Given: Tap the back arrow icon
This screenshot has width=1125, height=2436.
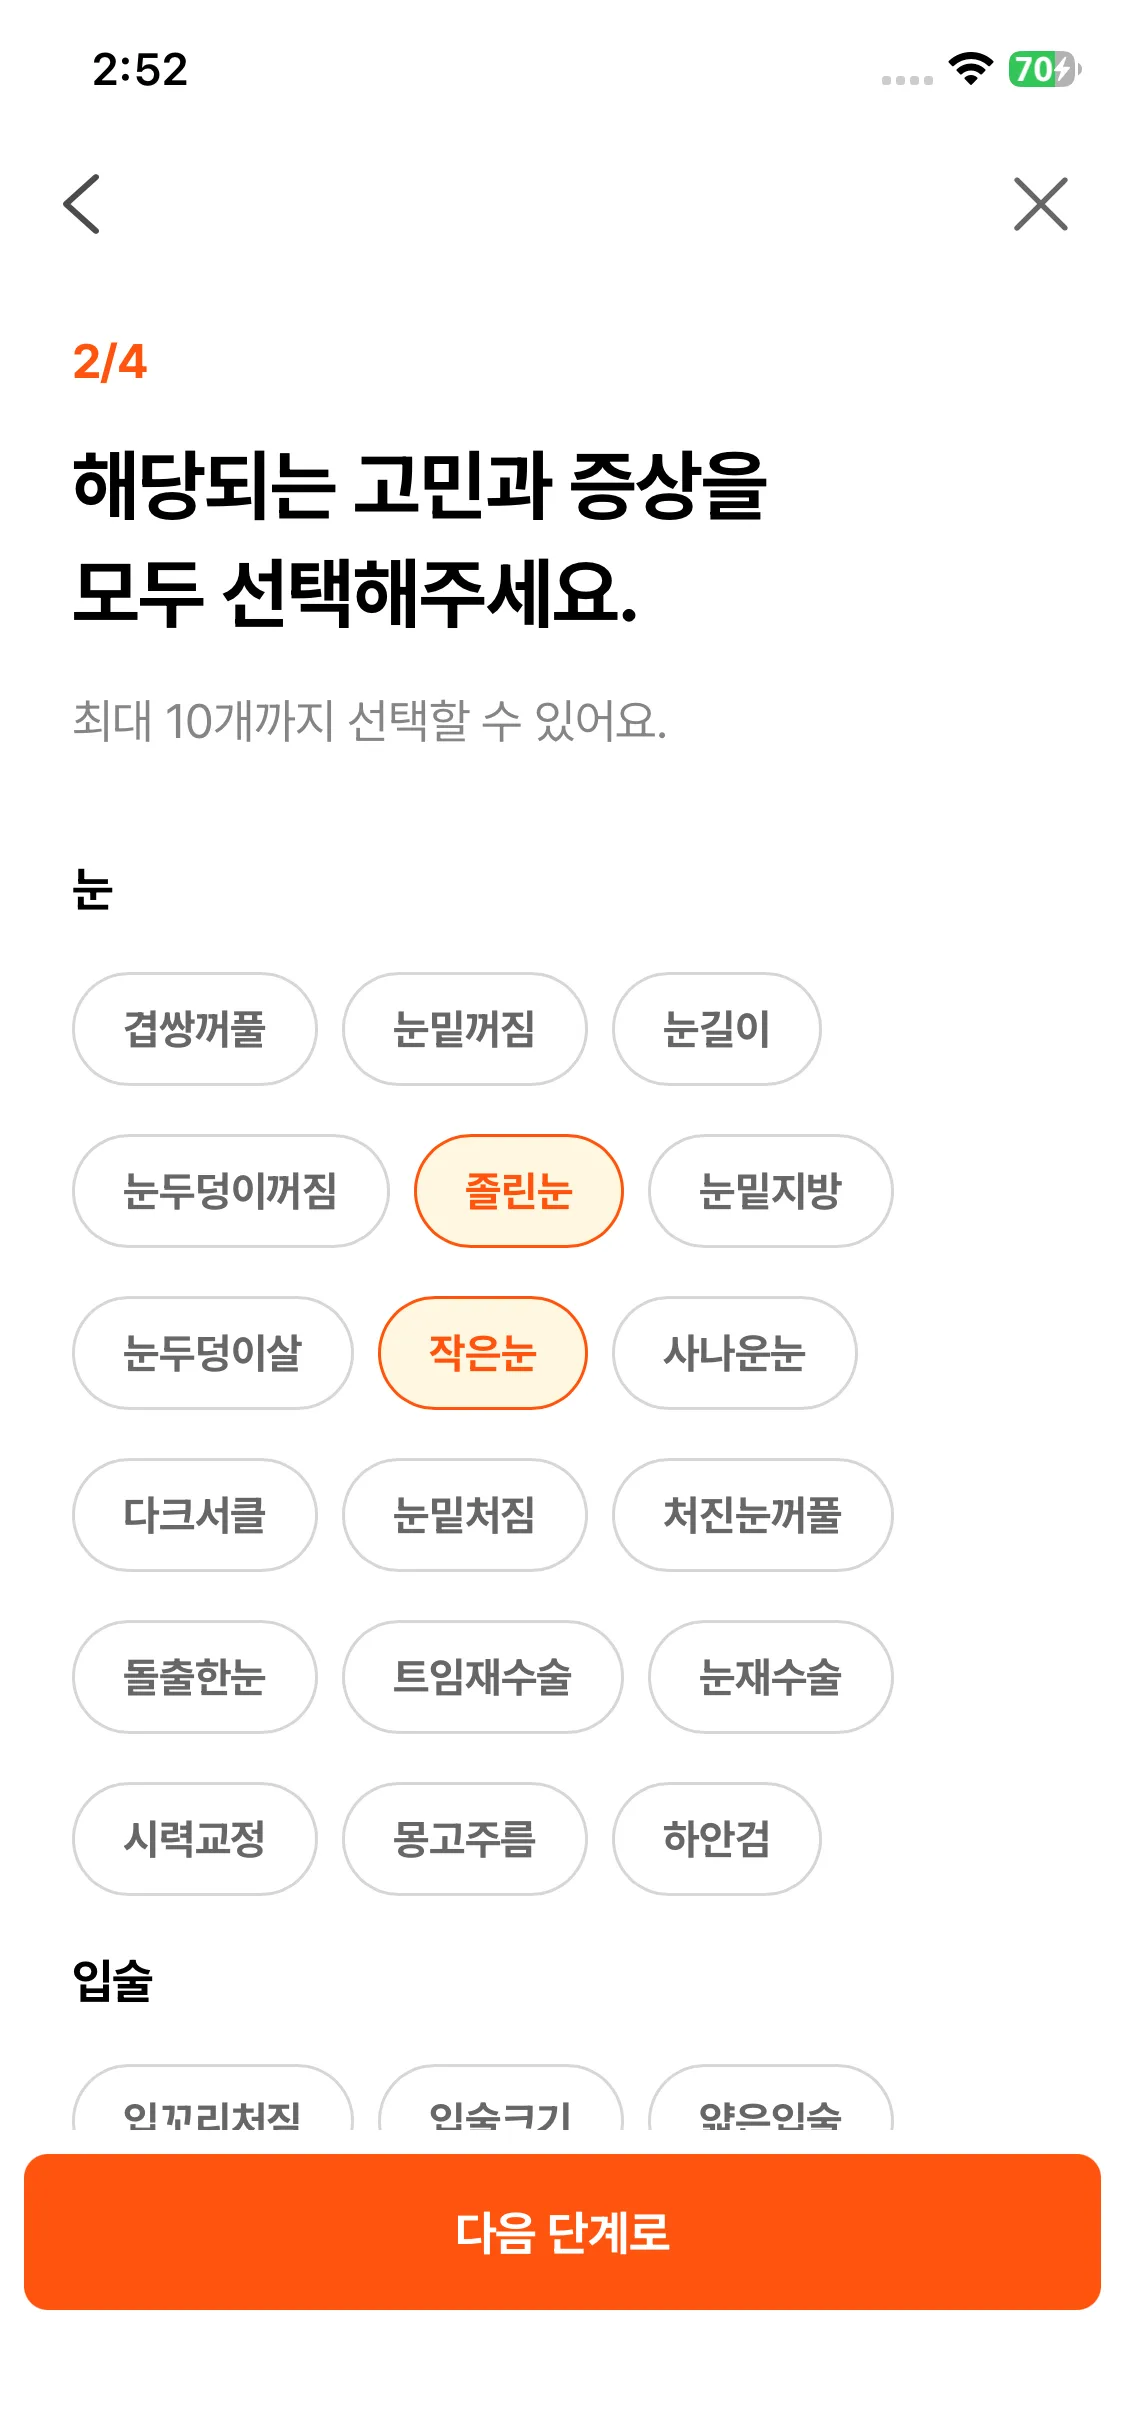Looking at the screenshot, I should click(82, 204).
